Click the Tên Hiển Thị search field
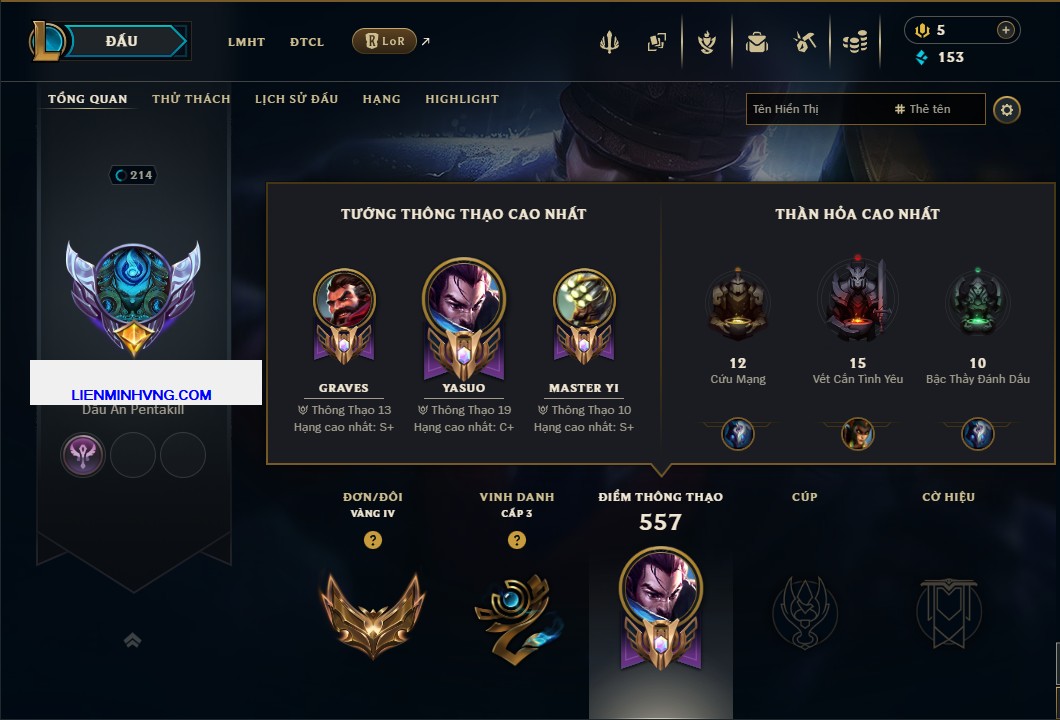 pos(865,109)
